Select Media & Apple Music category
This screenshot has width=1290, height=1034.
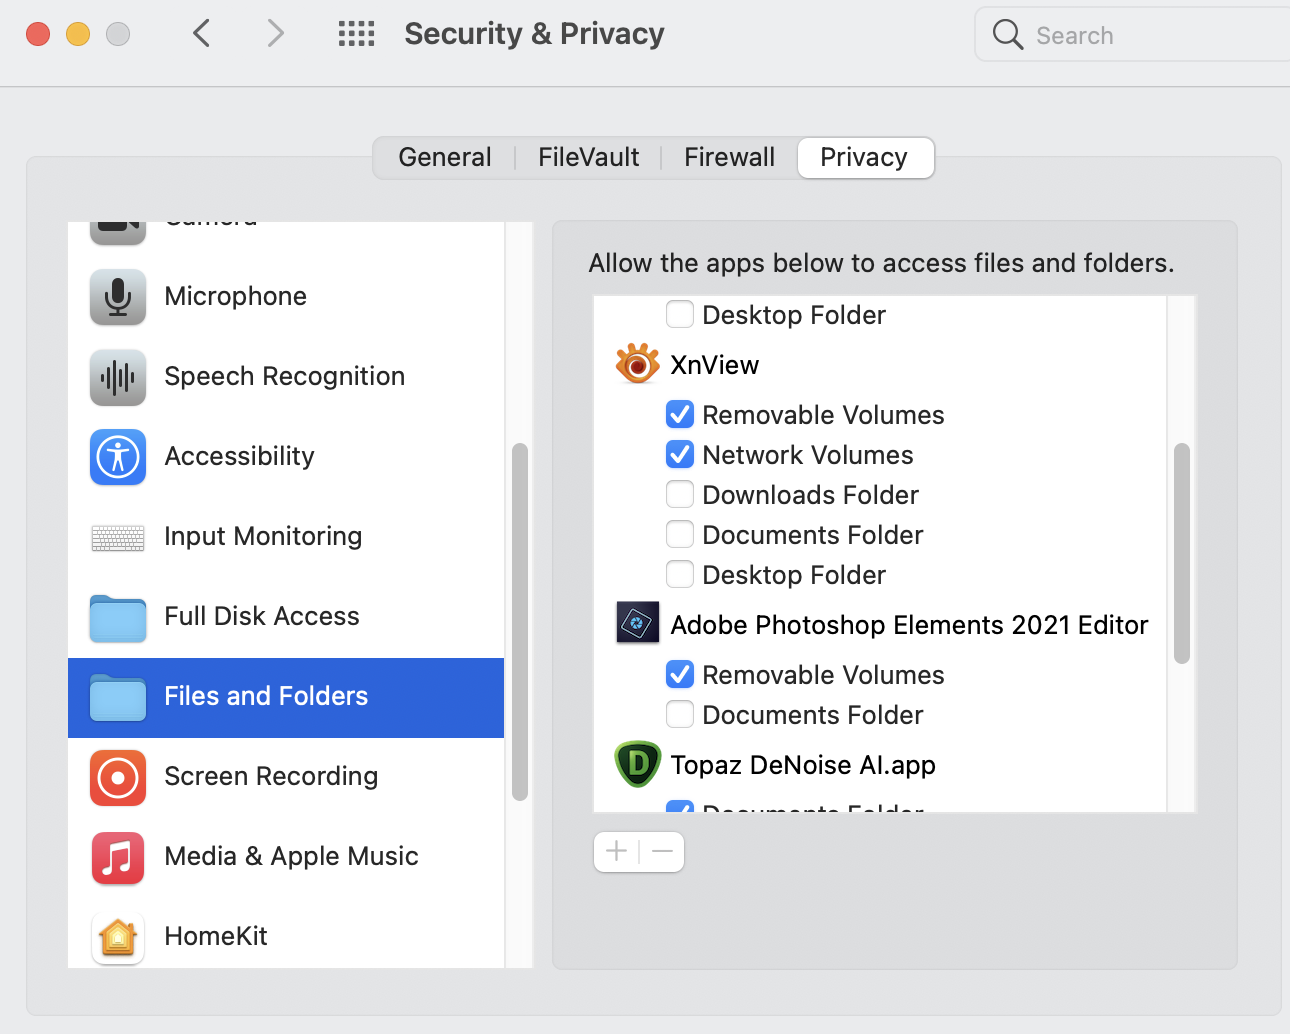(x=290, y=856)
